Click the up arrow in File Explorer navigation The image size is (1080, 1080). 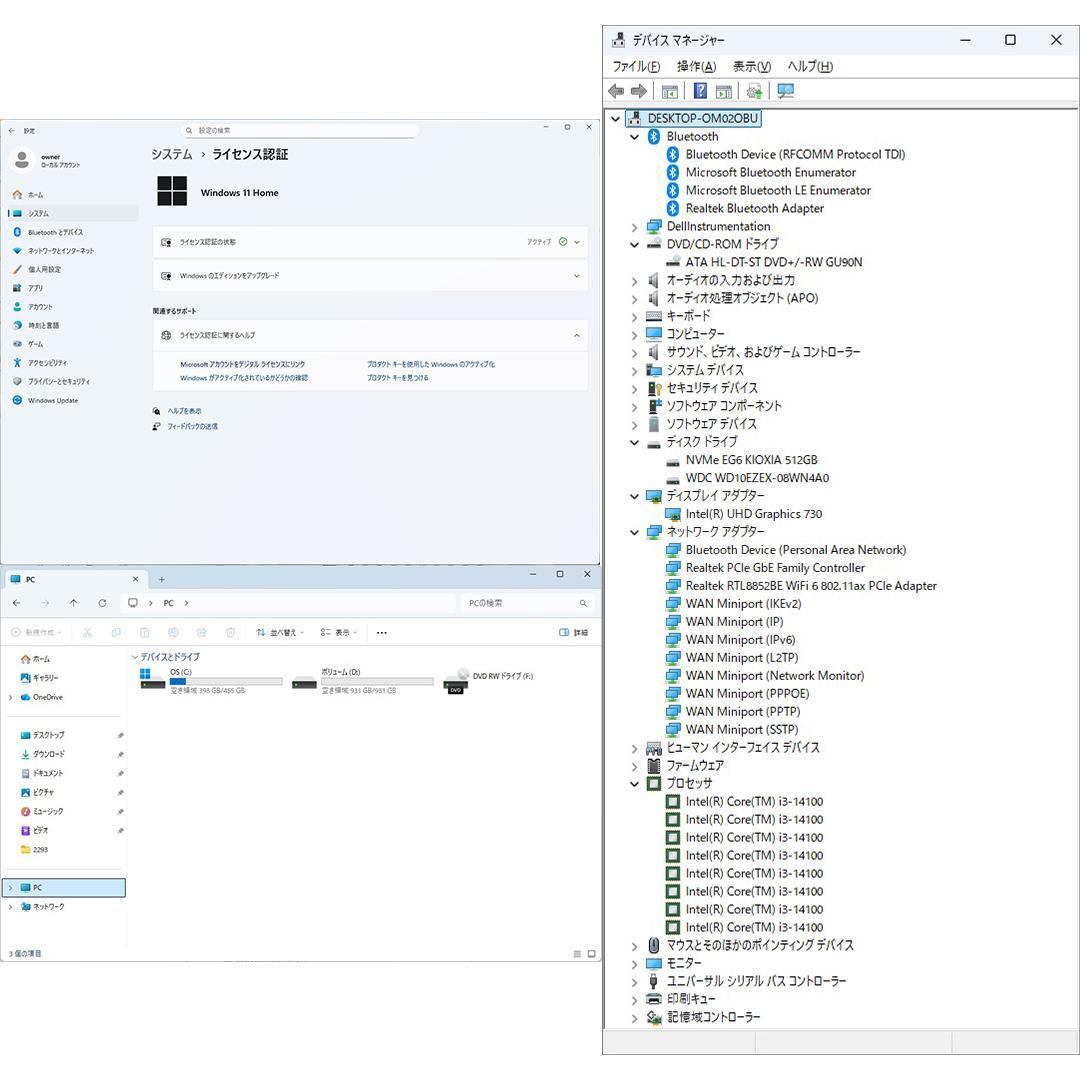(x=74, y=603)
